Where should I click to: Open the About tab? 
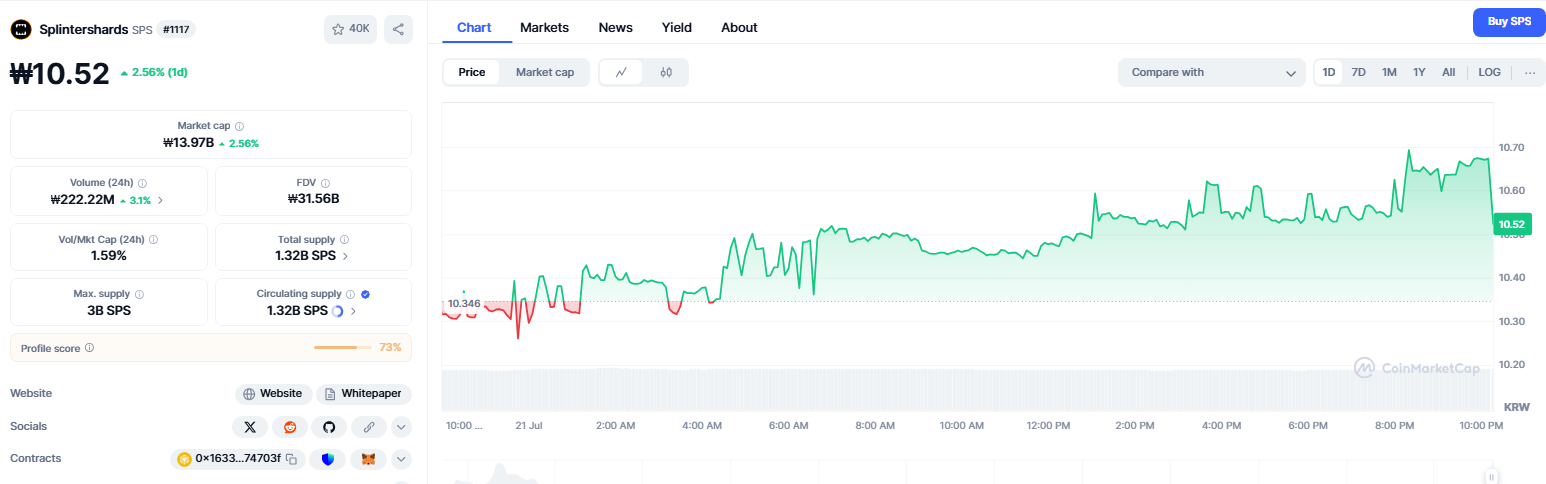click(x=739, y=27)
